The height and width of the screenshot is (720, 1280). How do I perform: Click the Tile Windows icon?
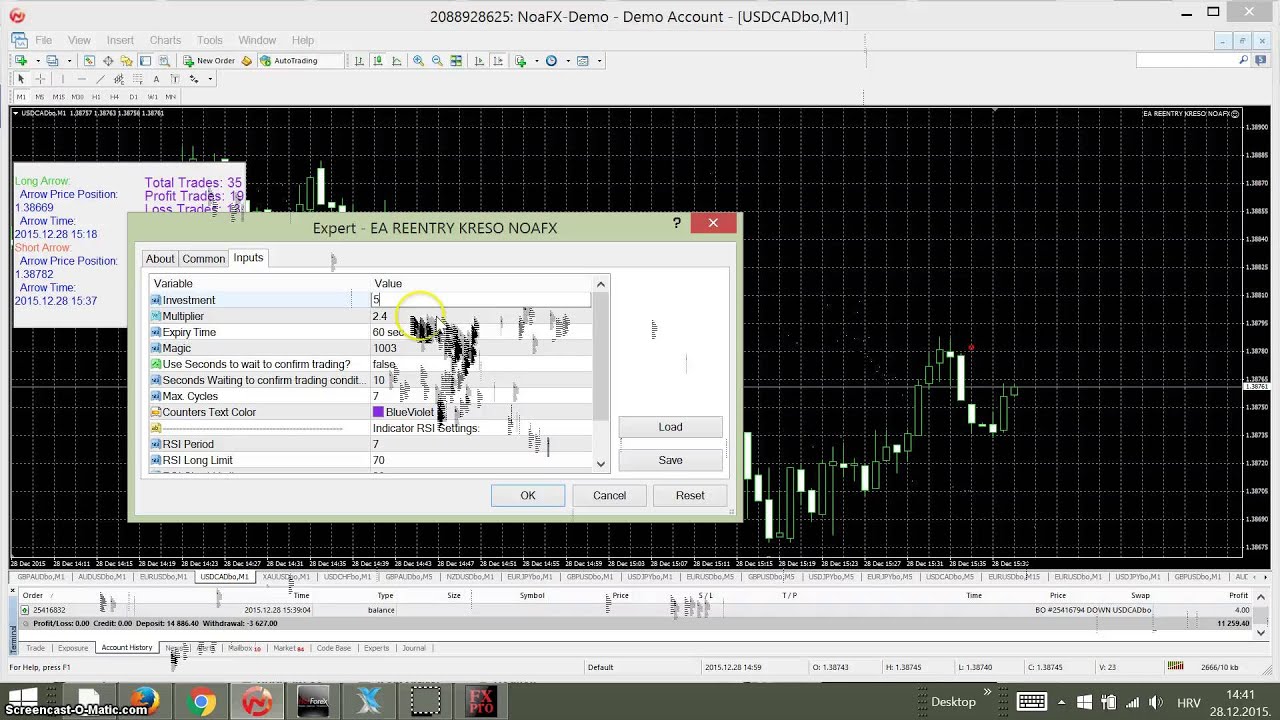(x=456, y=61)
